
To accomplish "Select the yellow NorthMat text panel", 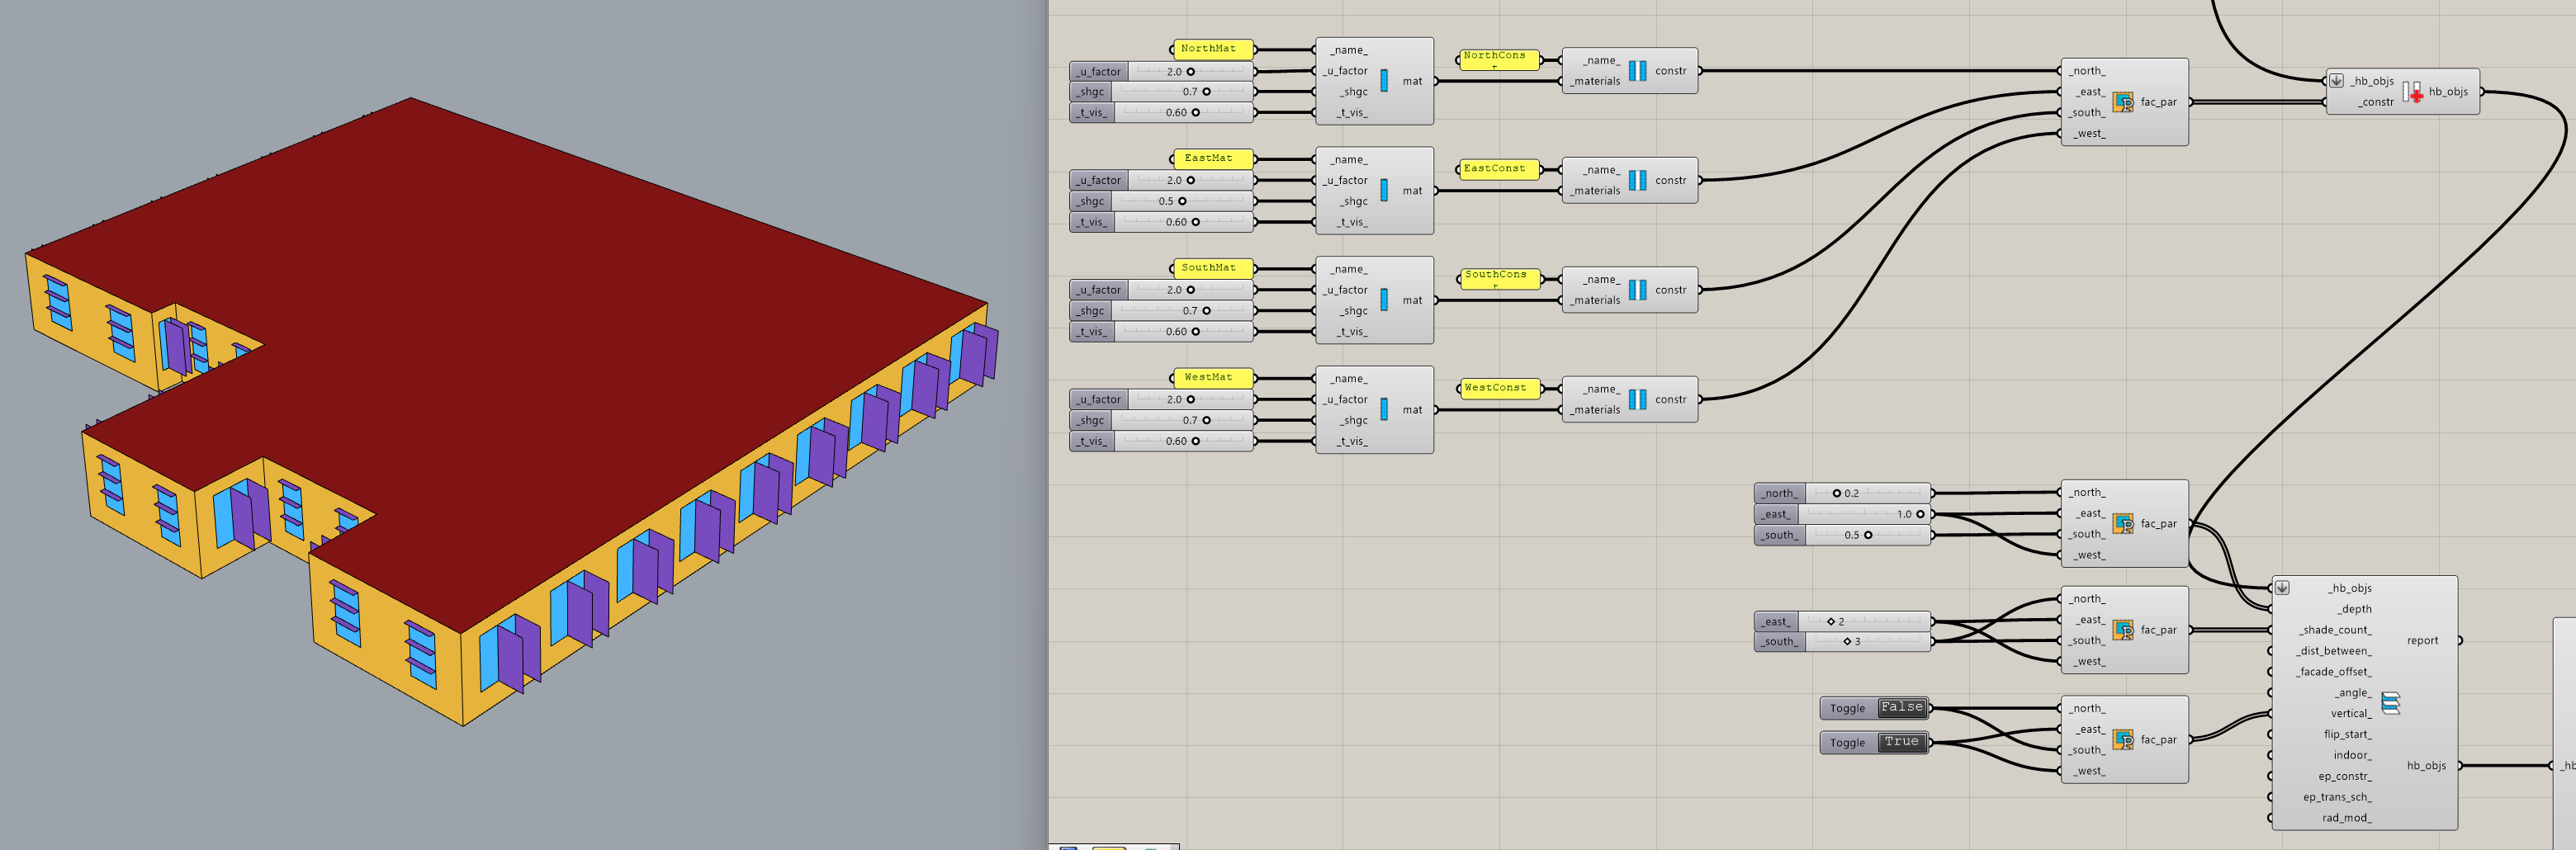I will click(1209, 49).
